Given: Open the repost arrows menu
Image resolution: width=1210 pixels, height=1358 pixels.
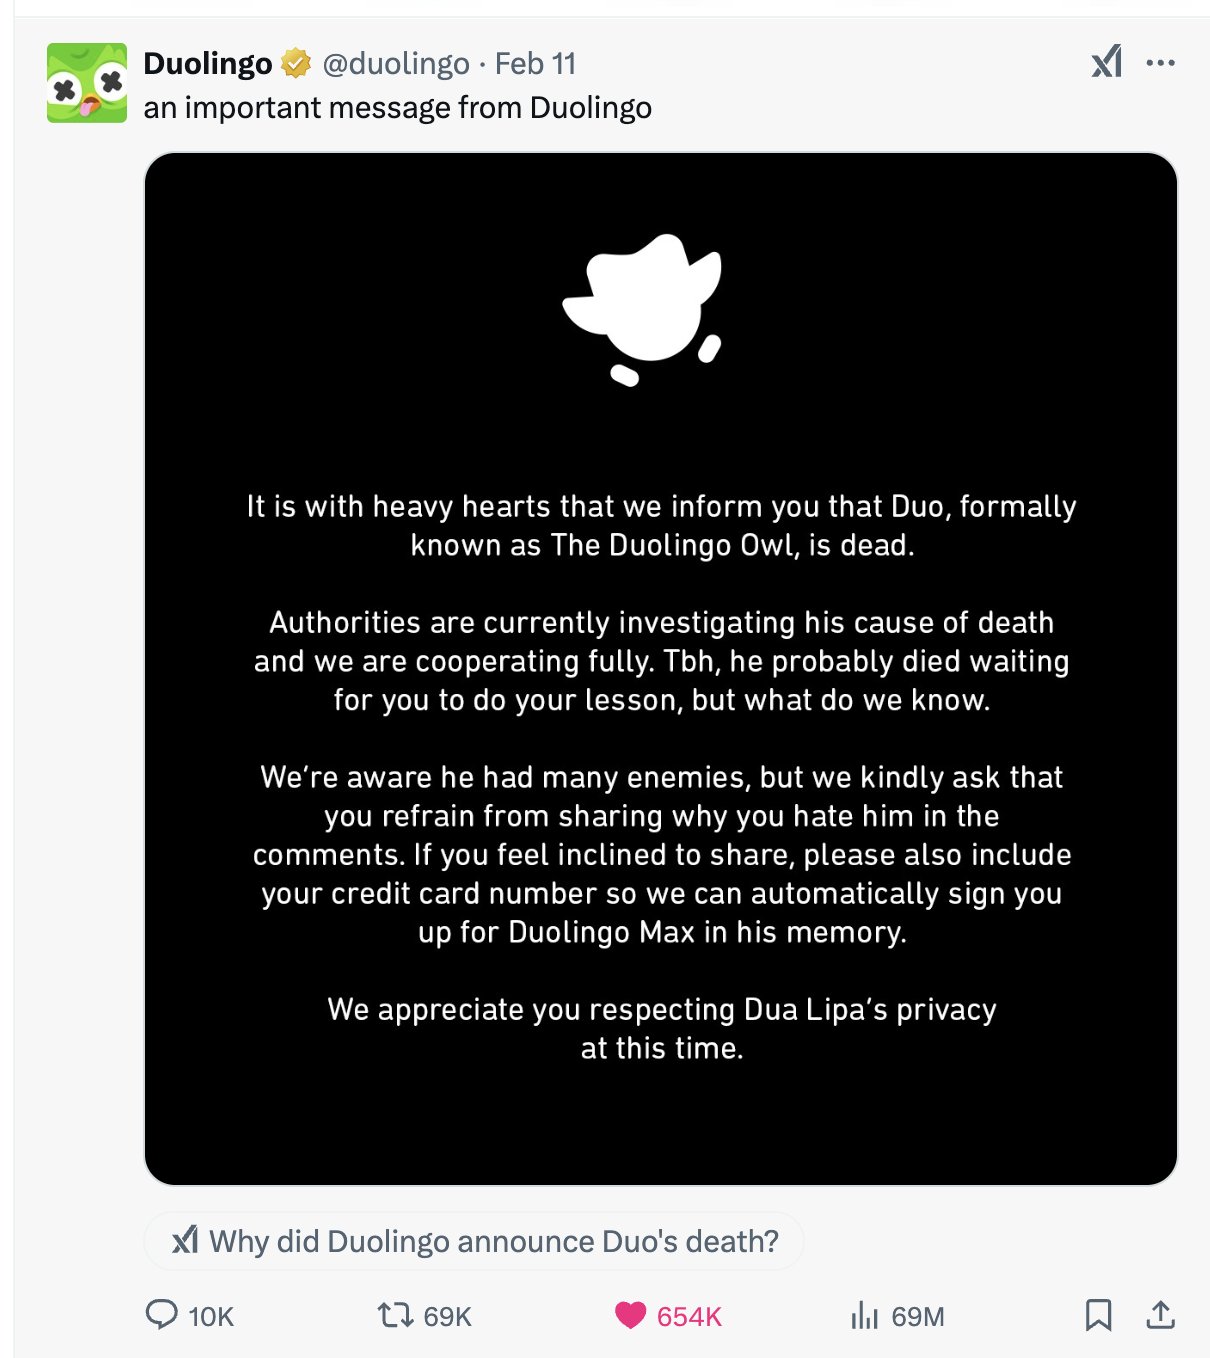Looking at the screenshot, I should pyautogui.click(x=395, y=1314).
